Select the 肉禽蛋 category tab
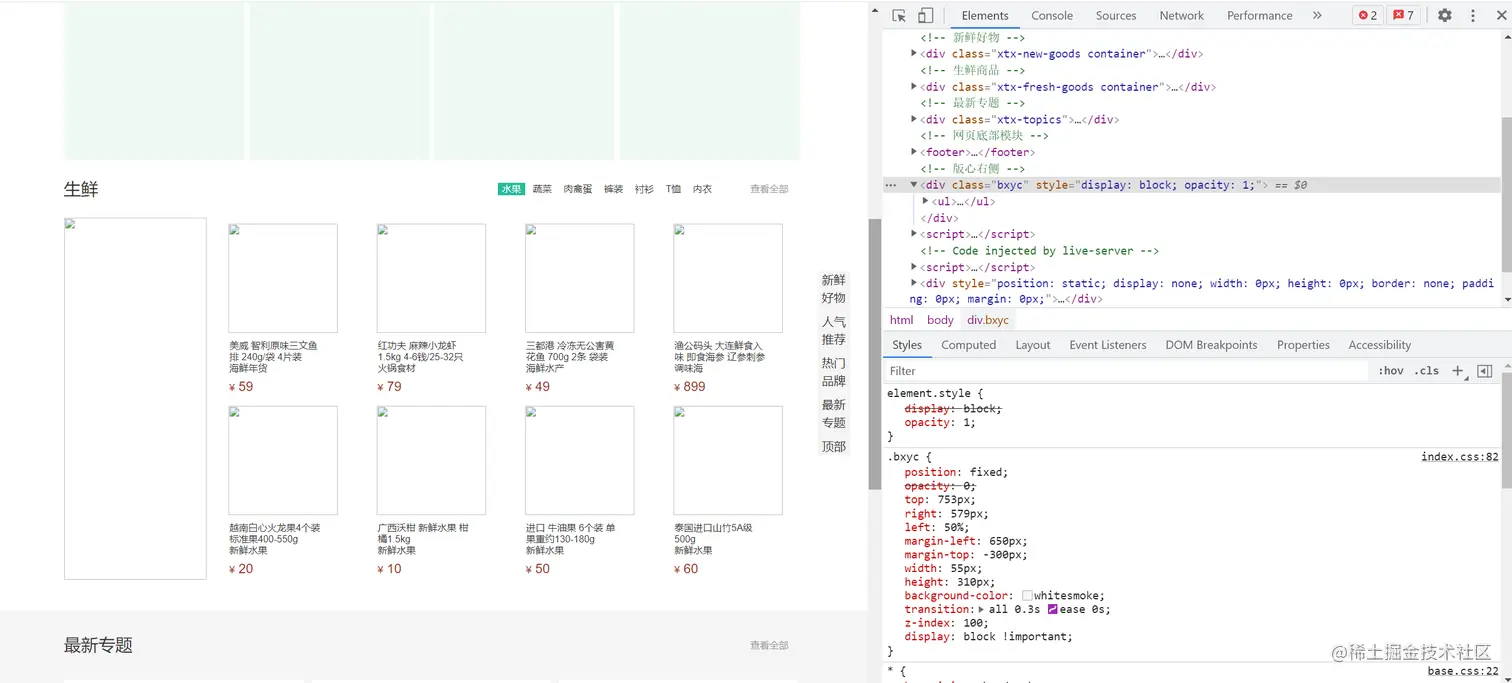This screenshot has width=1512, height=683. (578, 189)
